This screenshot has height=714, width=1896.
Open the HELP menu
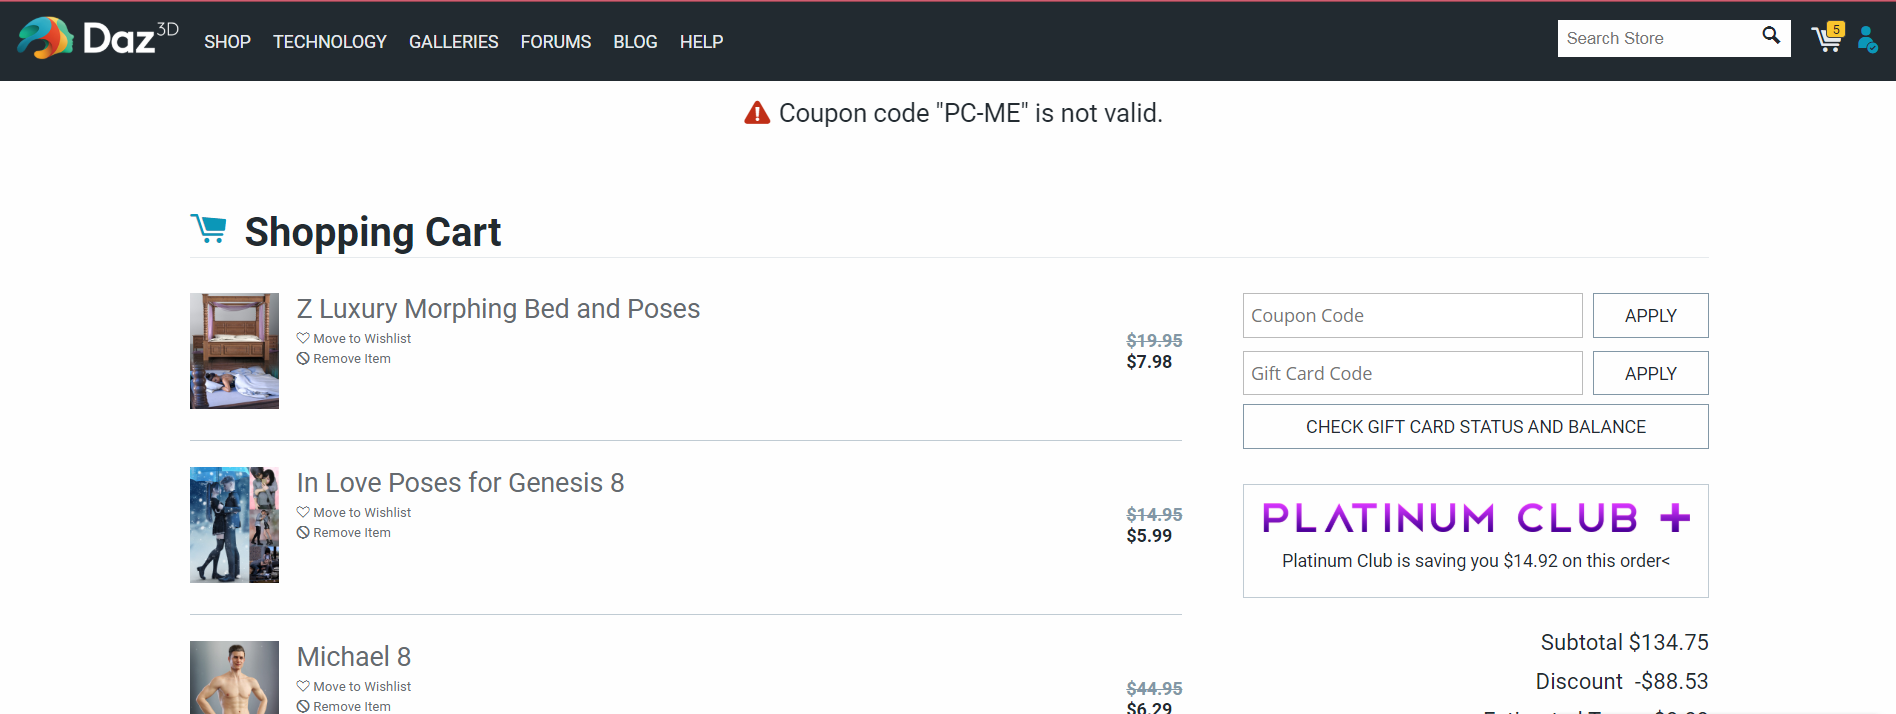[x=701, y=42]
